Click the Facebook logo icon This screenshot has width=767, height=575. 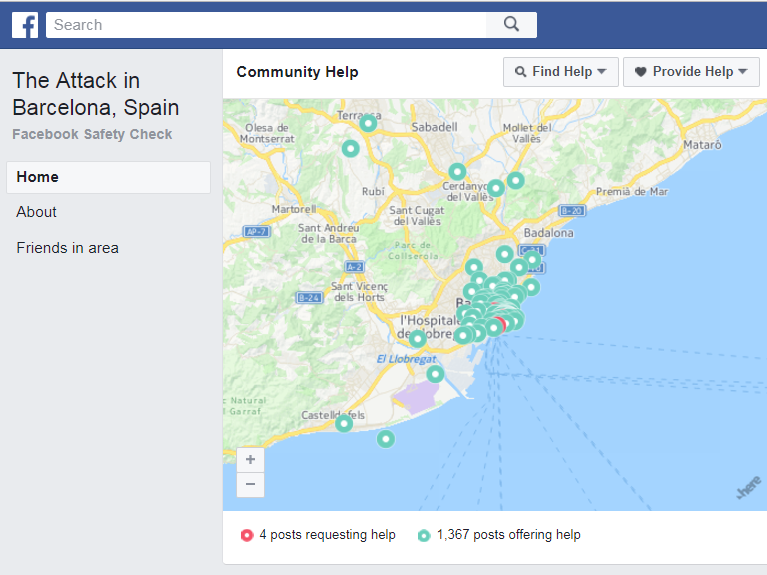click(x=25, y=25)
